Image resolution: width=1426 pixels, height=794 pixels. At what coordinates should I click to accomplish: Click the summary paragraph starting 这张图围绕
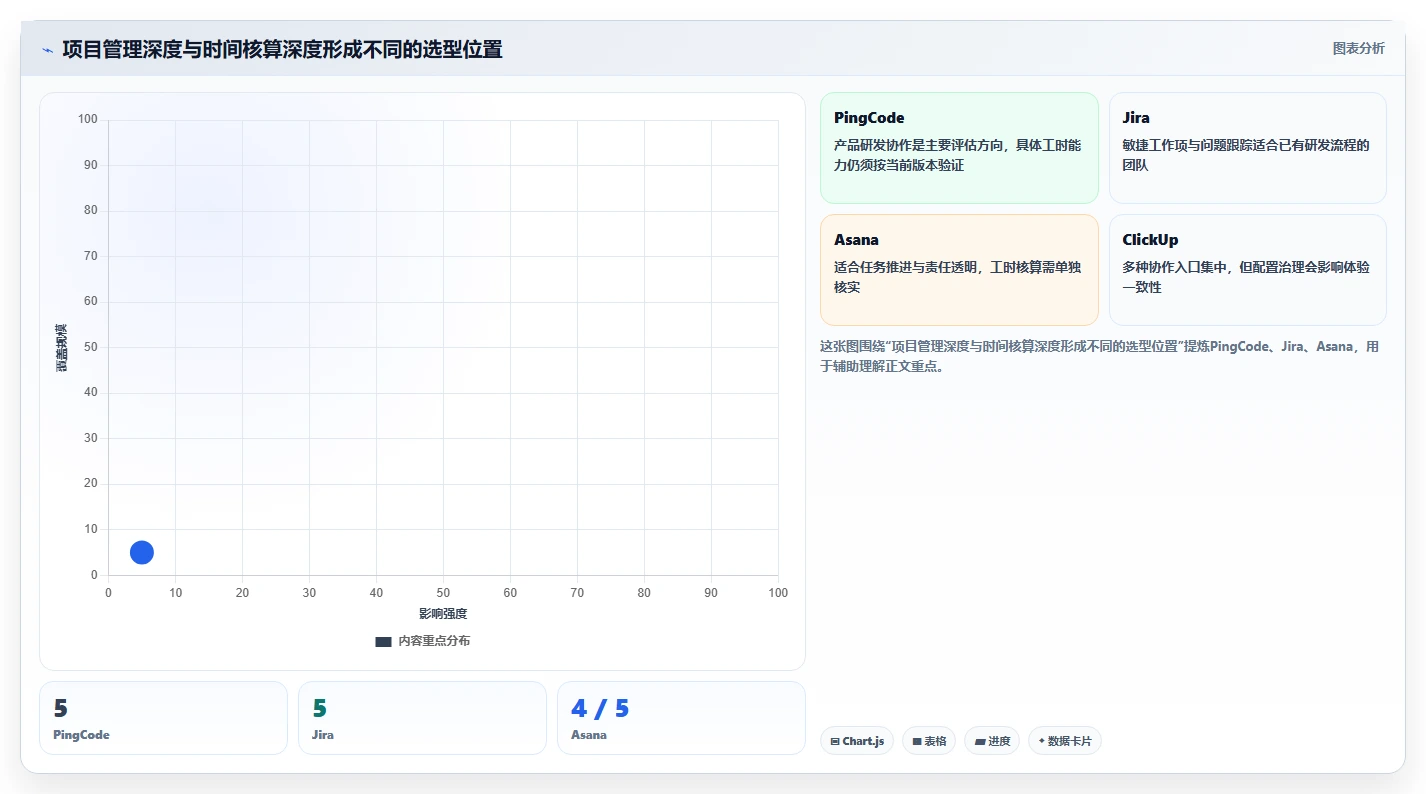pyautogui.click(x=1099, y=356)
